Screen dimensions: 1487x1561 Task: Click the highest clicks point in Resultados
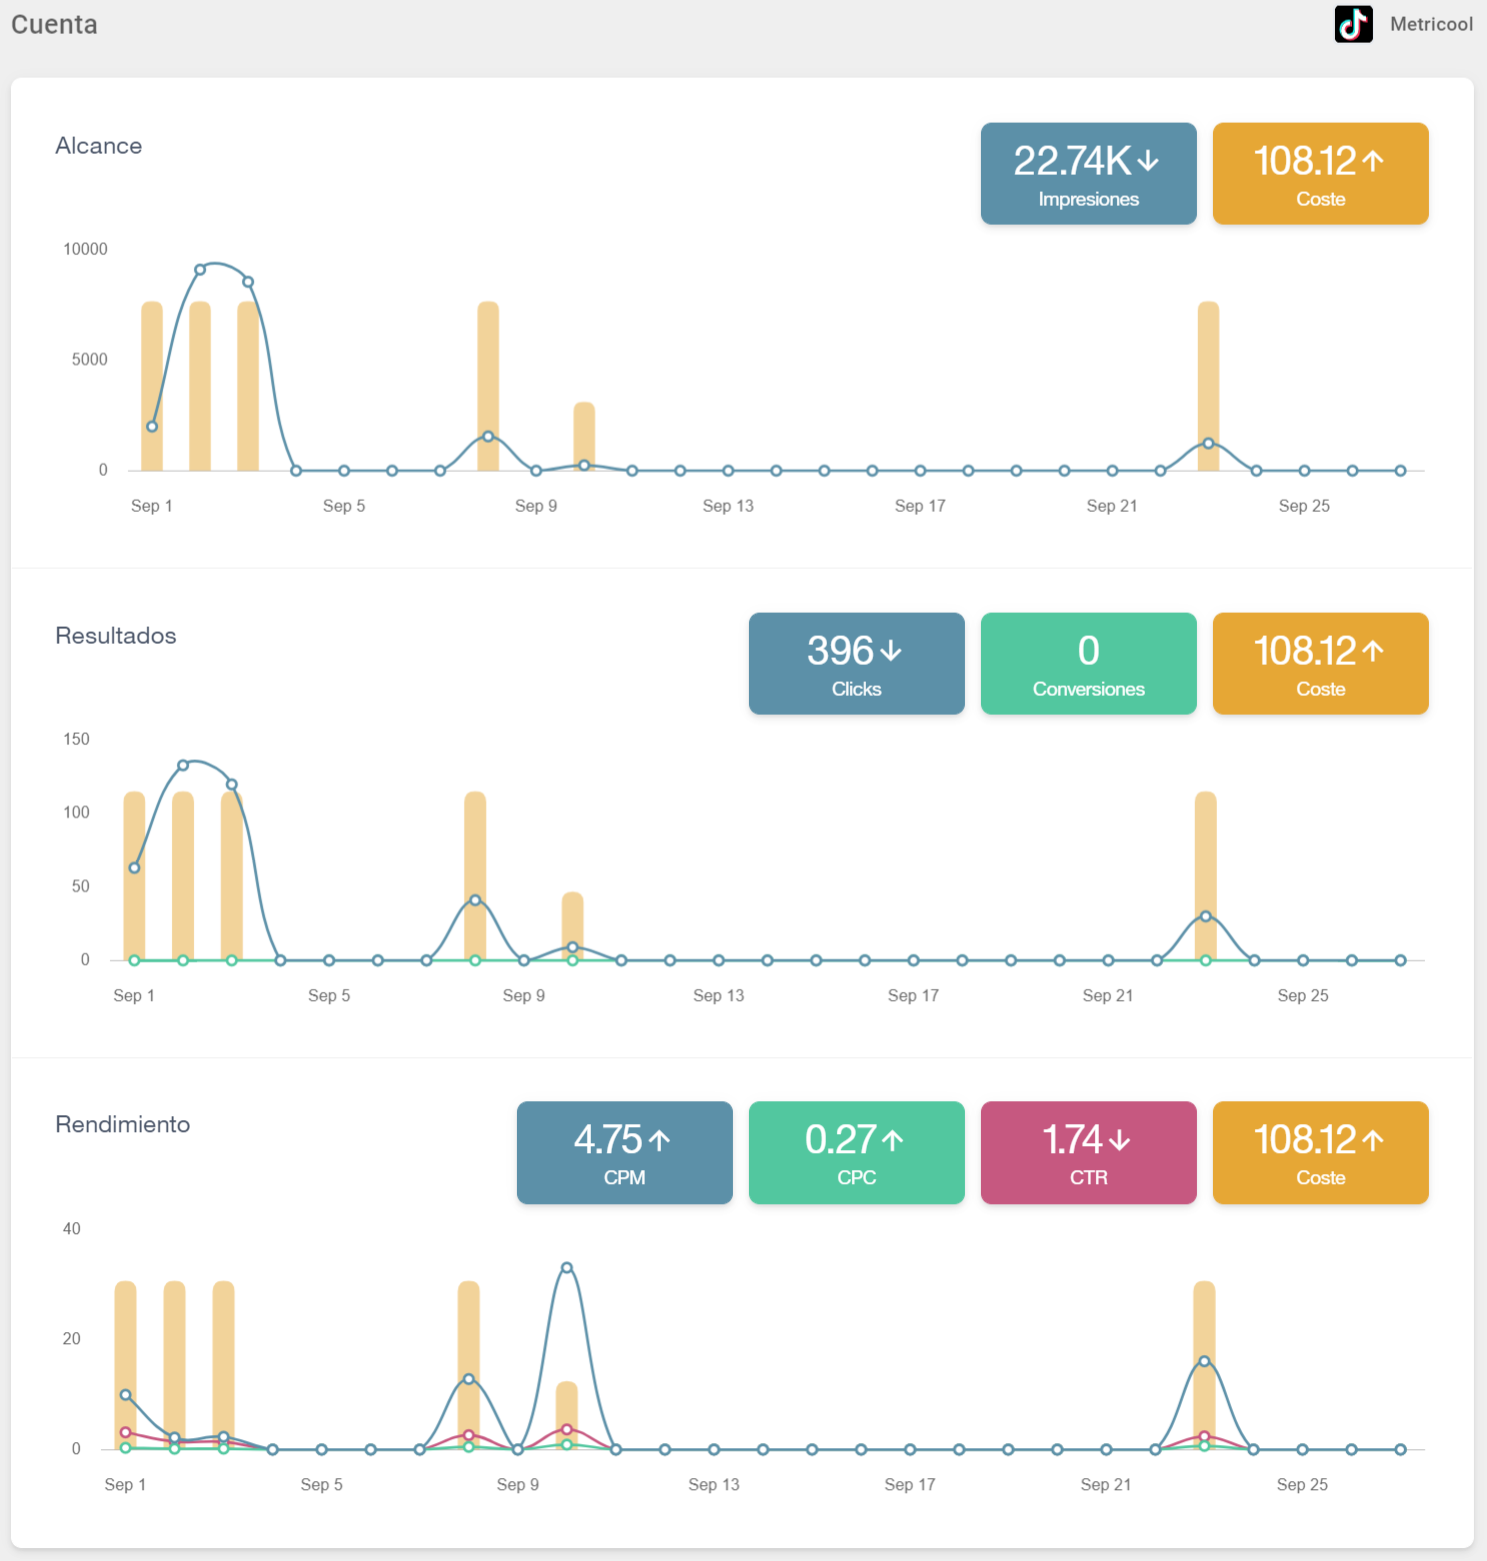click(183, 765)
